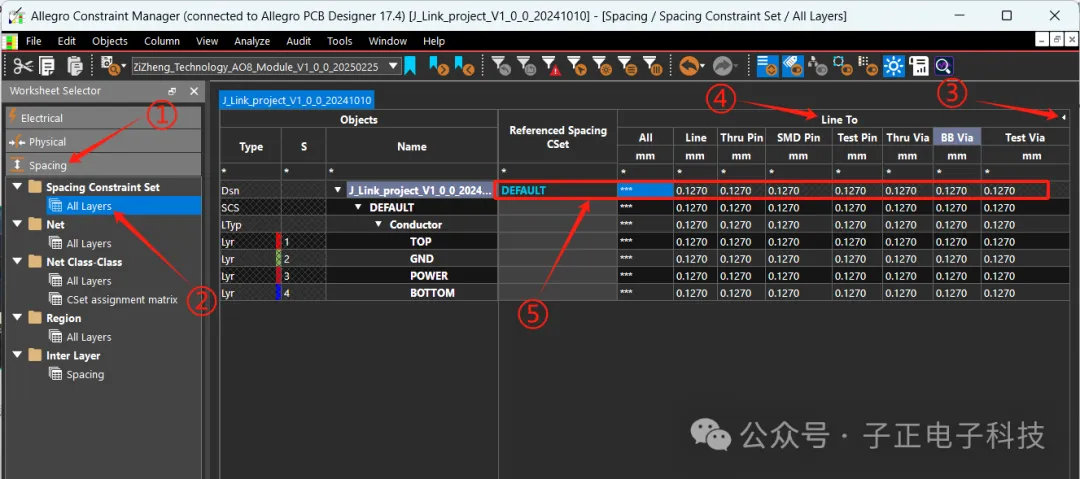Click the Previous Bookmark icon

pyautogui.click(x=464, y=66)
